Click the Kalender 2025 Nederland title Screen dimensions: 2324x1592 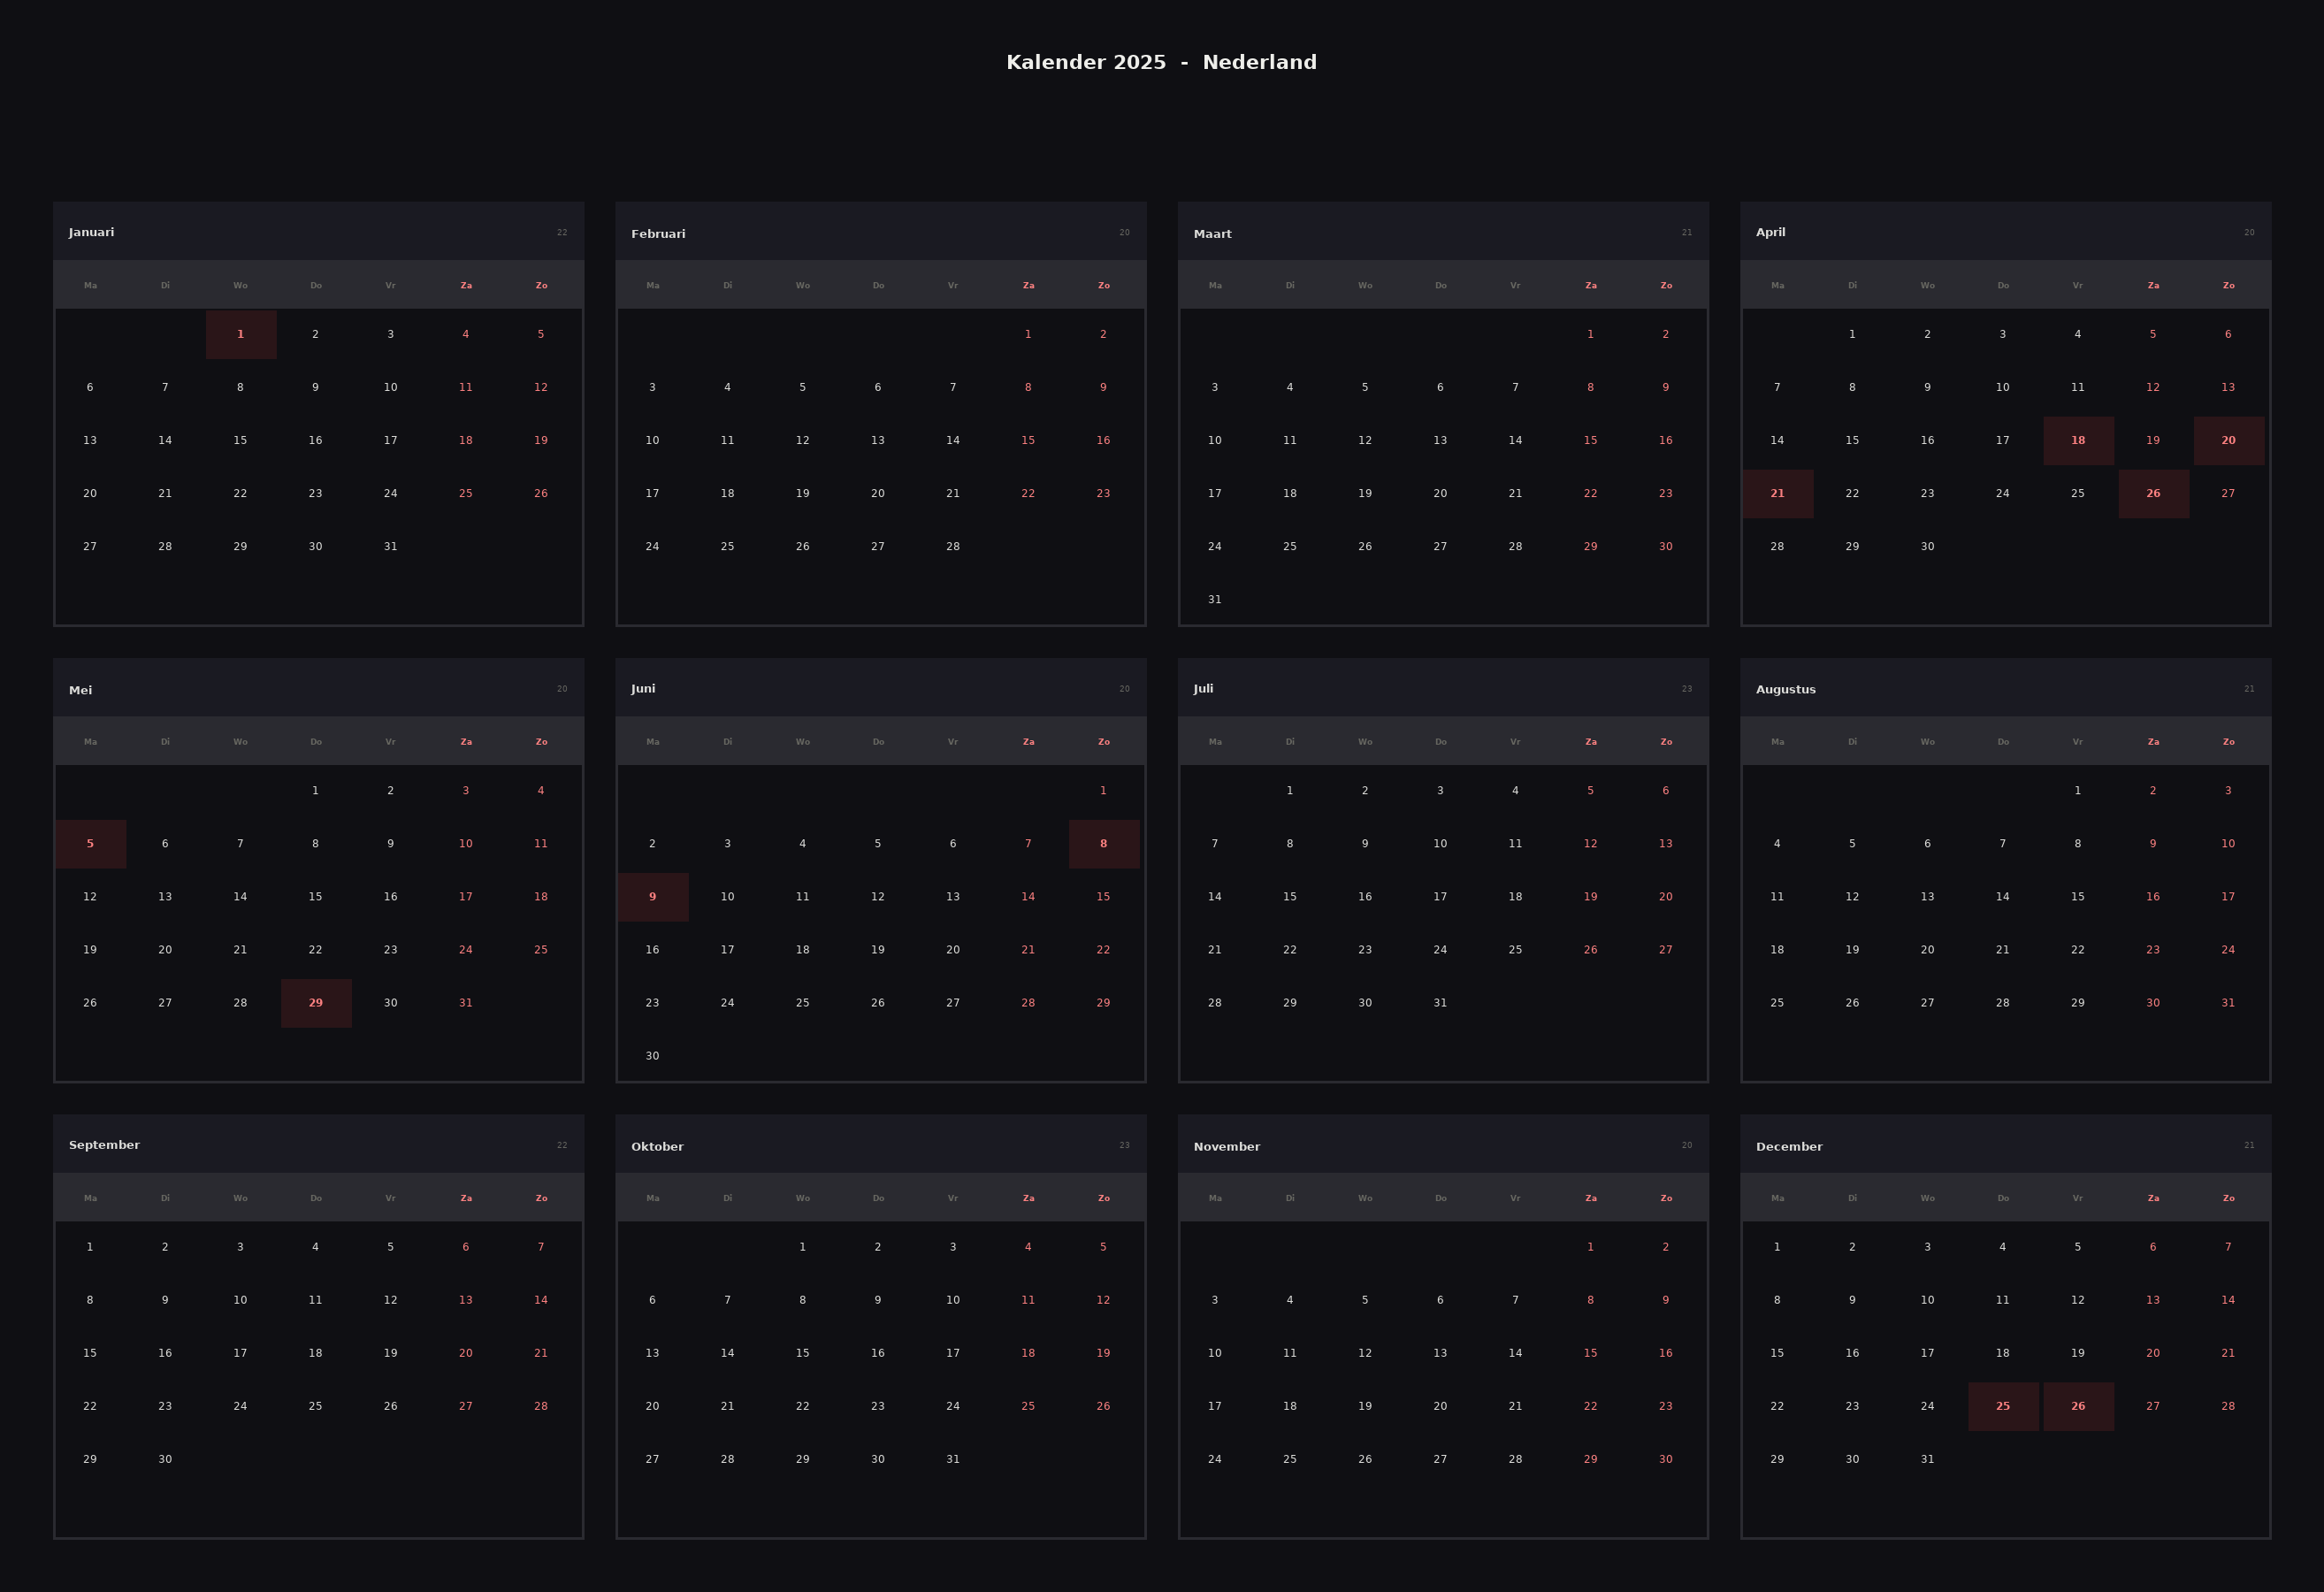pyautogui.click(x=1161, y=62)
